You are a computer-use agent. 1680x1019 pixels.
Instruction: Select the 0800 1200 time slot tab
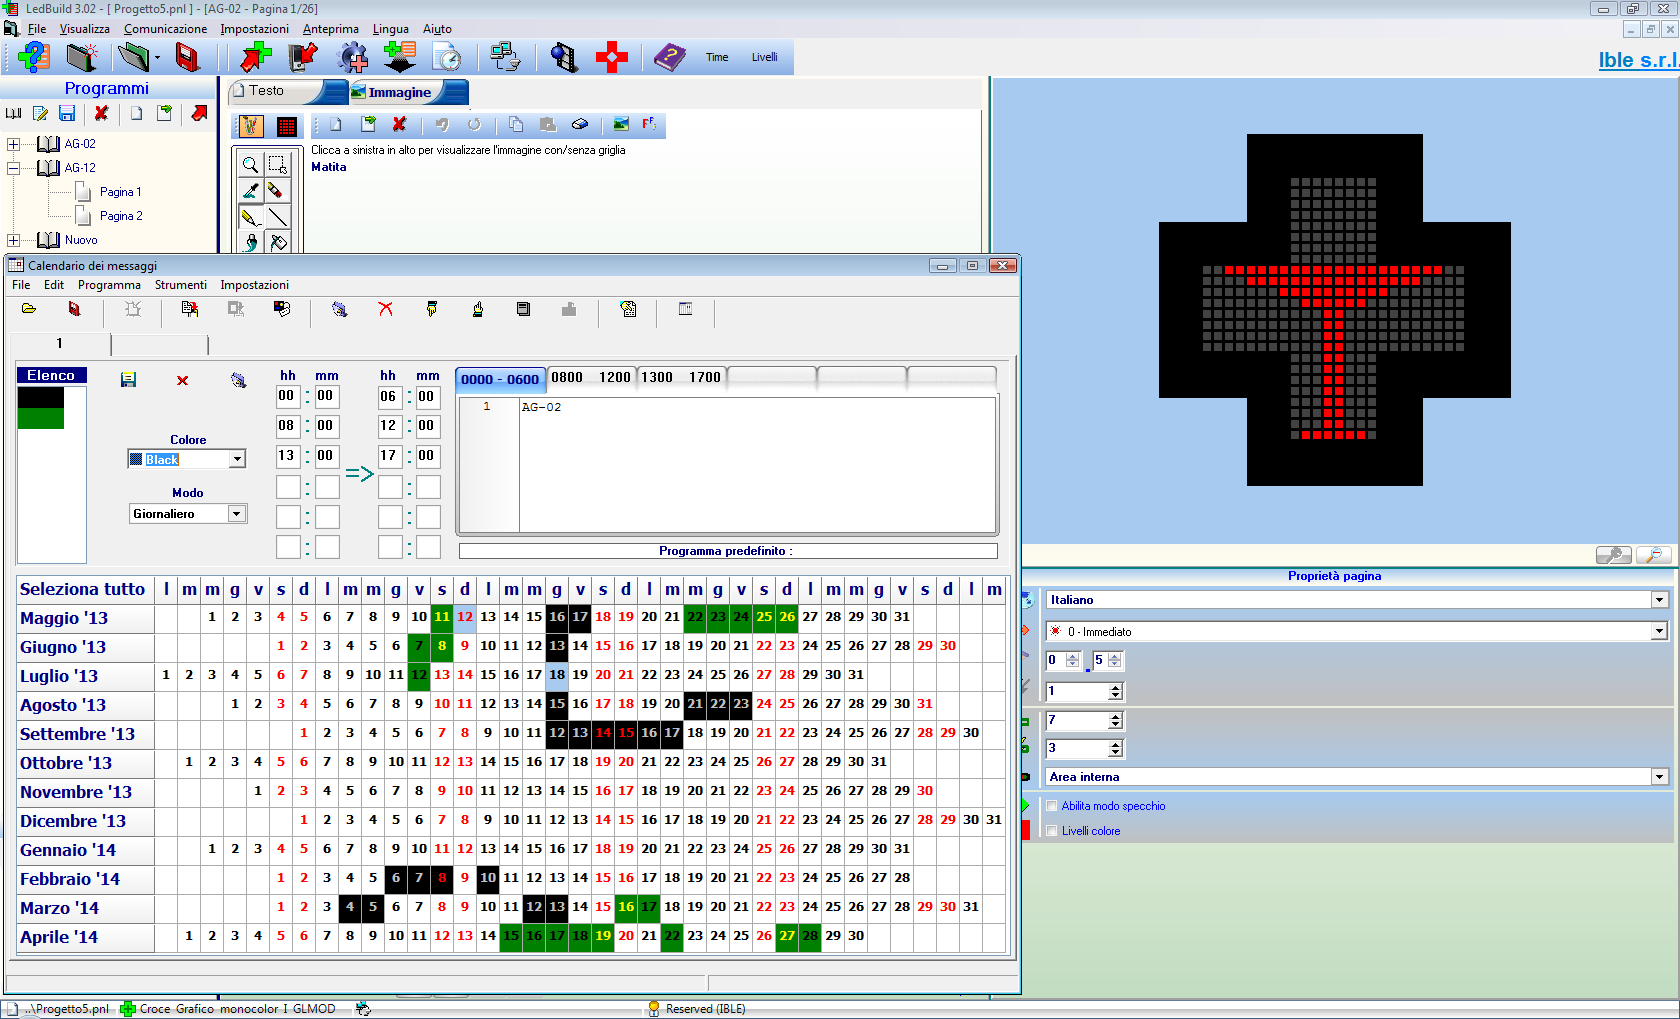coord(591,377)
